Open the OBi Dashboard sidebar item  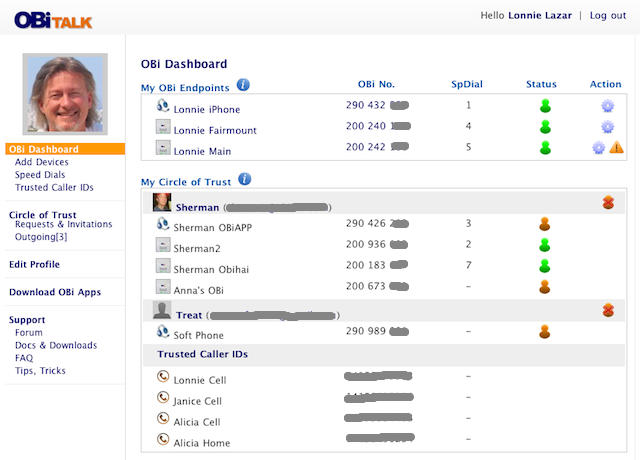[43, 149]
